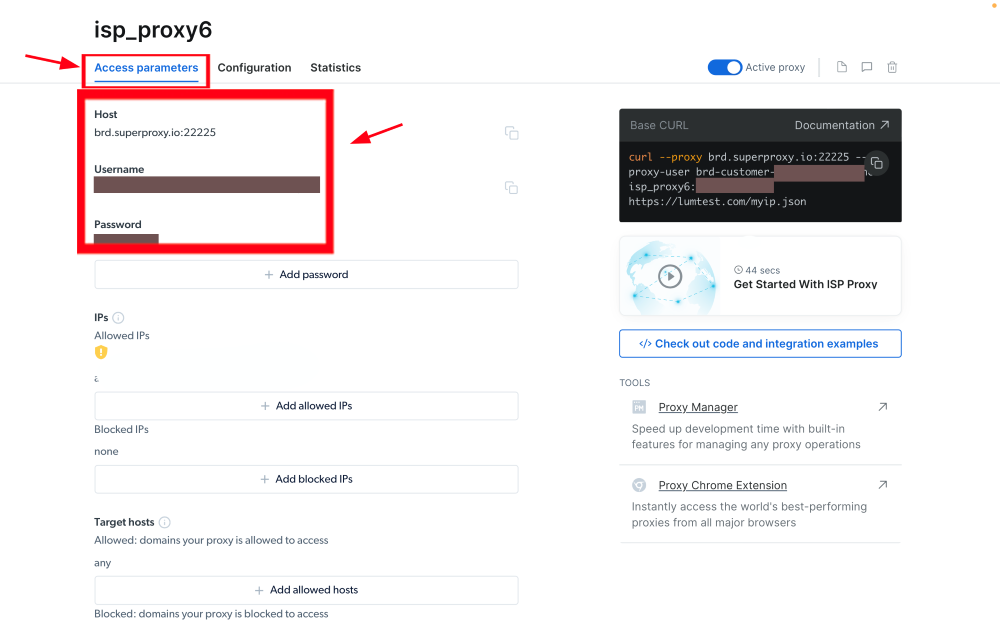Copy the Username using its copy icon
This screenshot has width=1000, height=625.
511,188
